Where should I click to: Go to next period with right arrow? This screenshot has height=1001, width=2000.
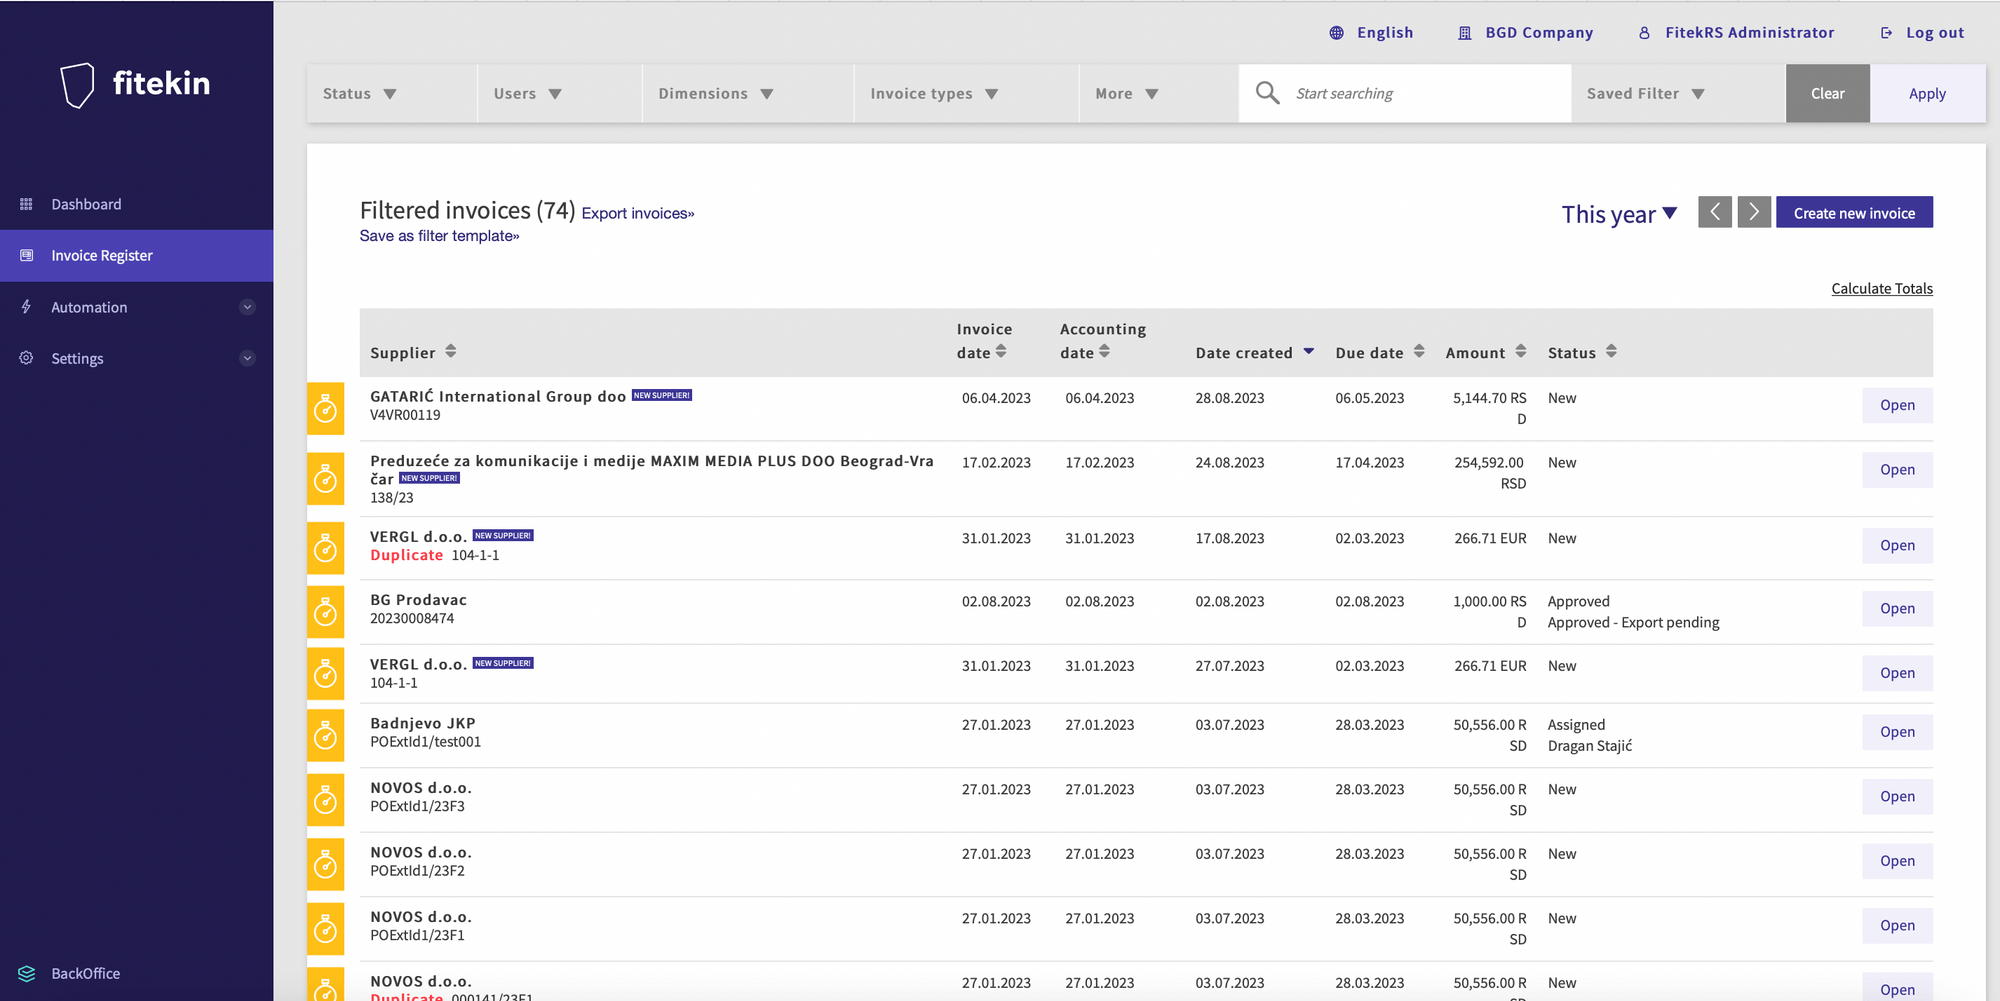[x=1754, y=212]
